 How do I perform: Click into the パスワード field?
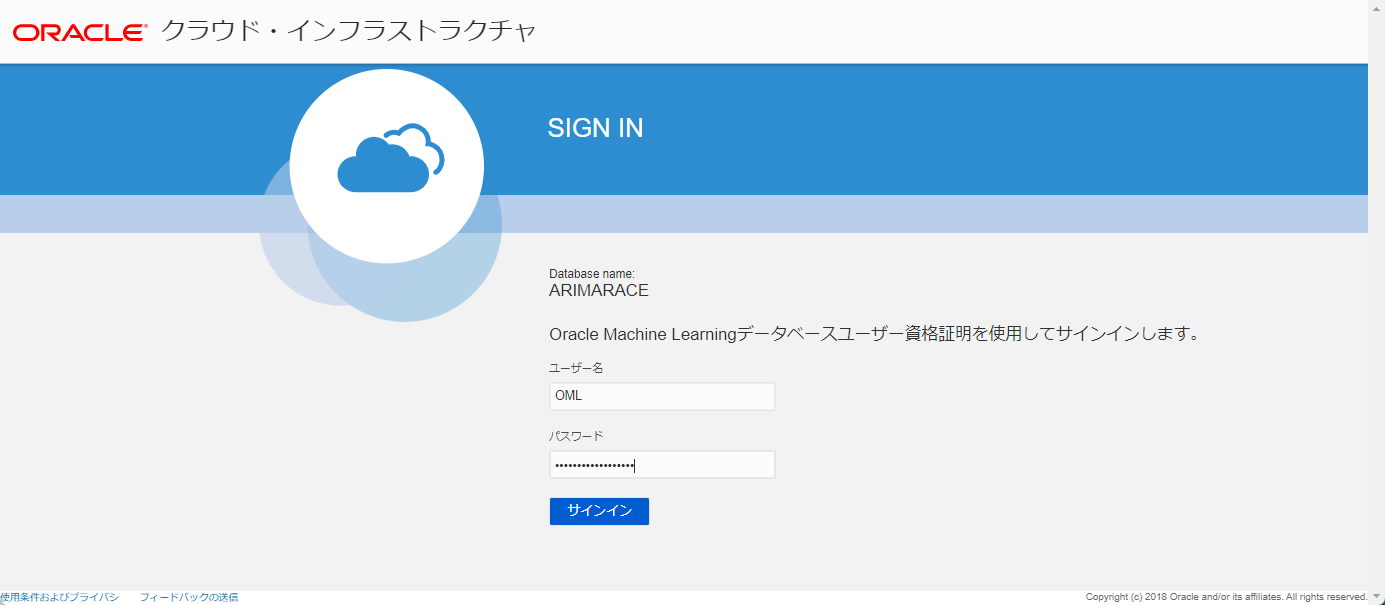pos(662,465)
